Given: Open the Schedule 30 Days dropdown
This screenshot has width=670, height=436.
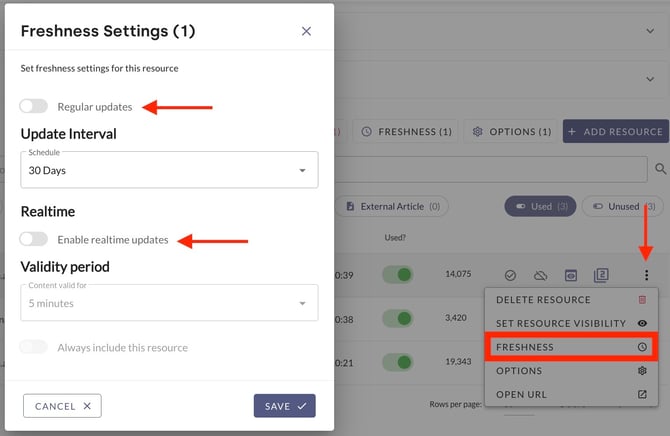Looking at the screenshot, I should click(169, 170).
